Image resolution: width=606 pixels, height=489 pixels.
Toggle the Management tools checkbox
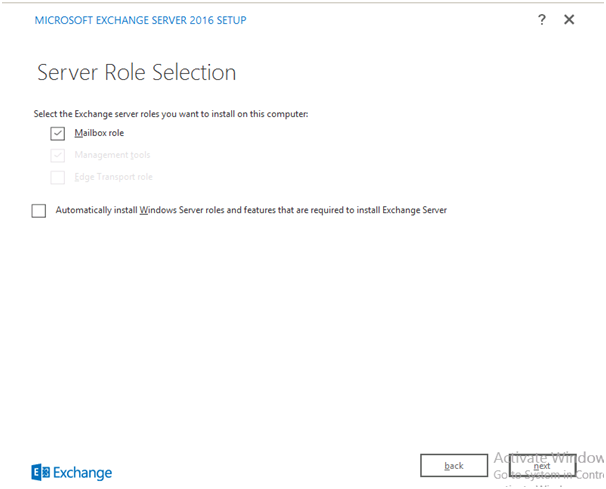58,155
